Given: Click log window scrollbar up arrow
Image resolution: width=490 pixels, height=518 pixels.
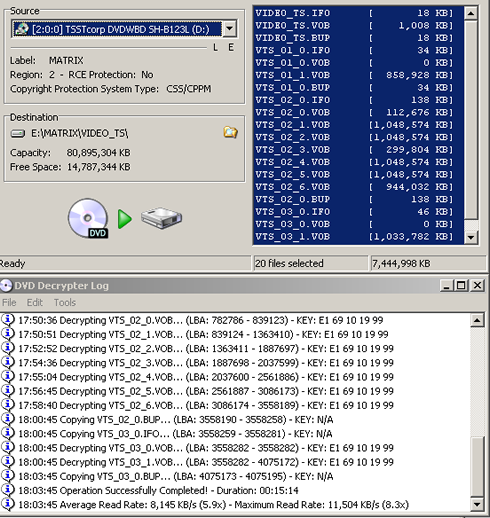Looking at the screenshot, I should (x=477, y=320).
